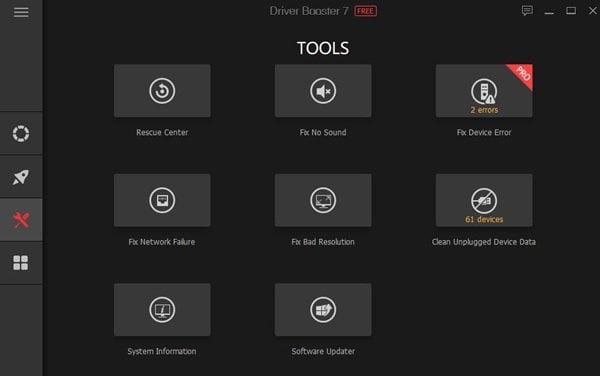Viewport: 600px width, 376px height.
Task: Click the Software Updater label
Action: tap(323, 351)
